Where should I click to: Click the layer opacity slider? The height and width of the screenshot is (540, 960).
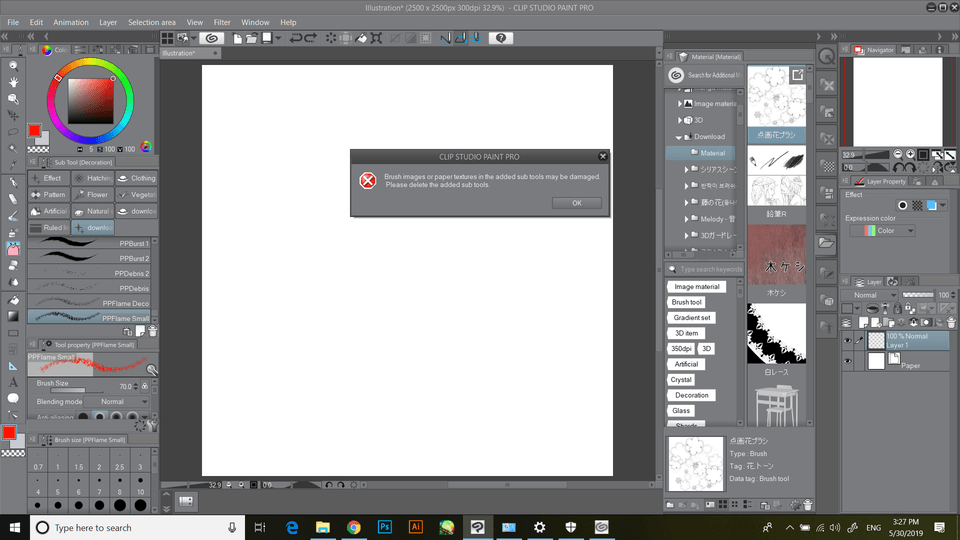point(918,295)
